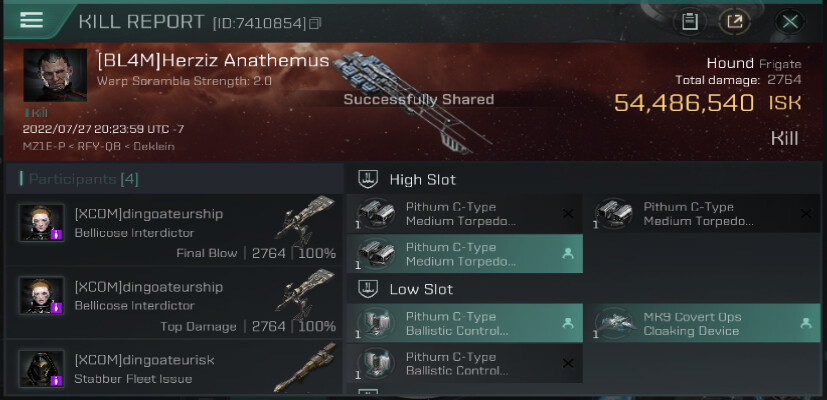Click destroyed X on lower Ballistic Control
The width and height of the screenshot is (827, 400).
[x=568, y=363]
